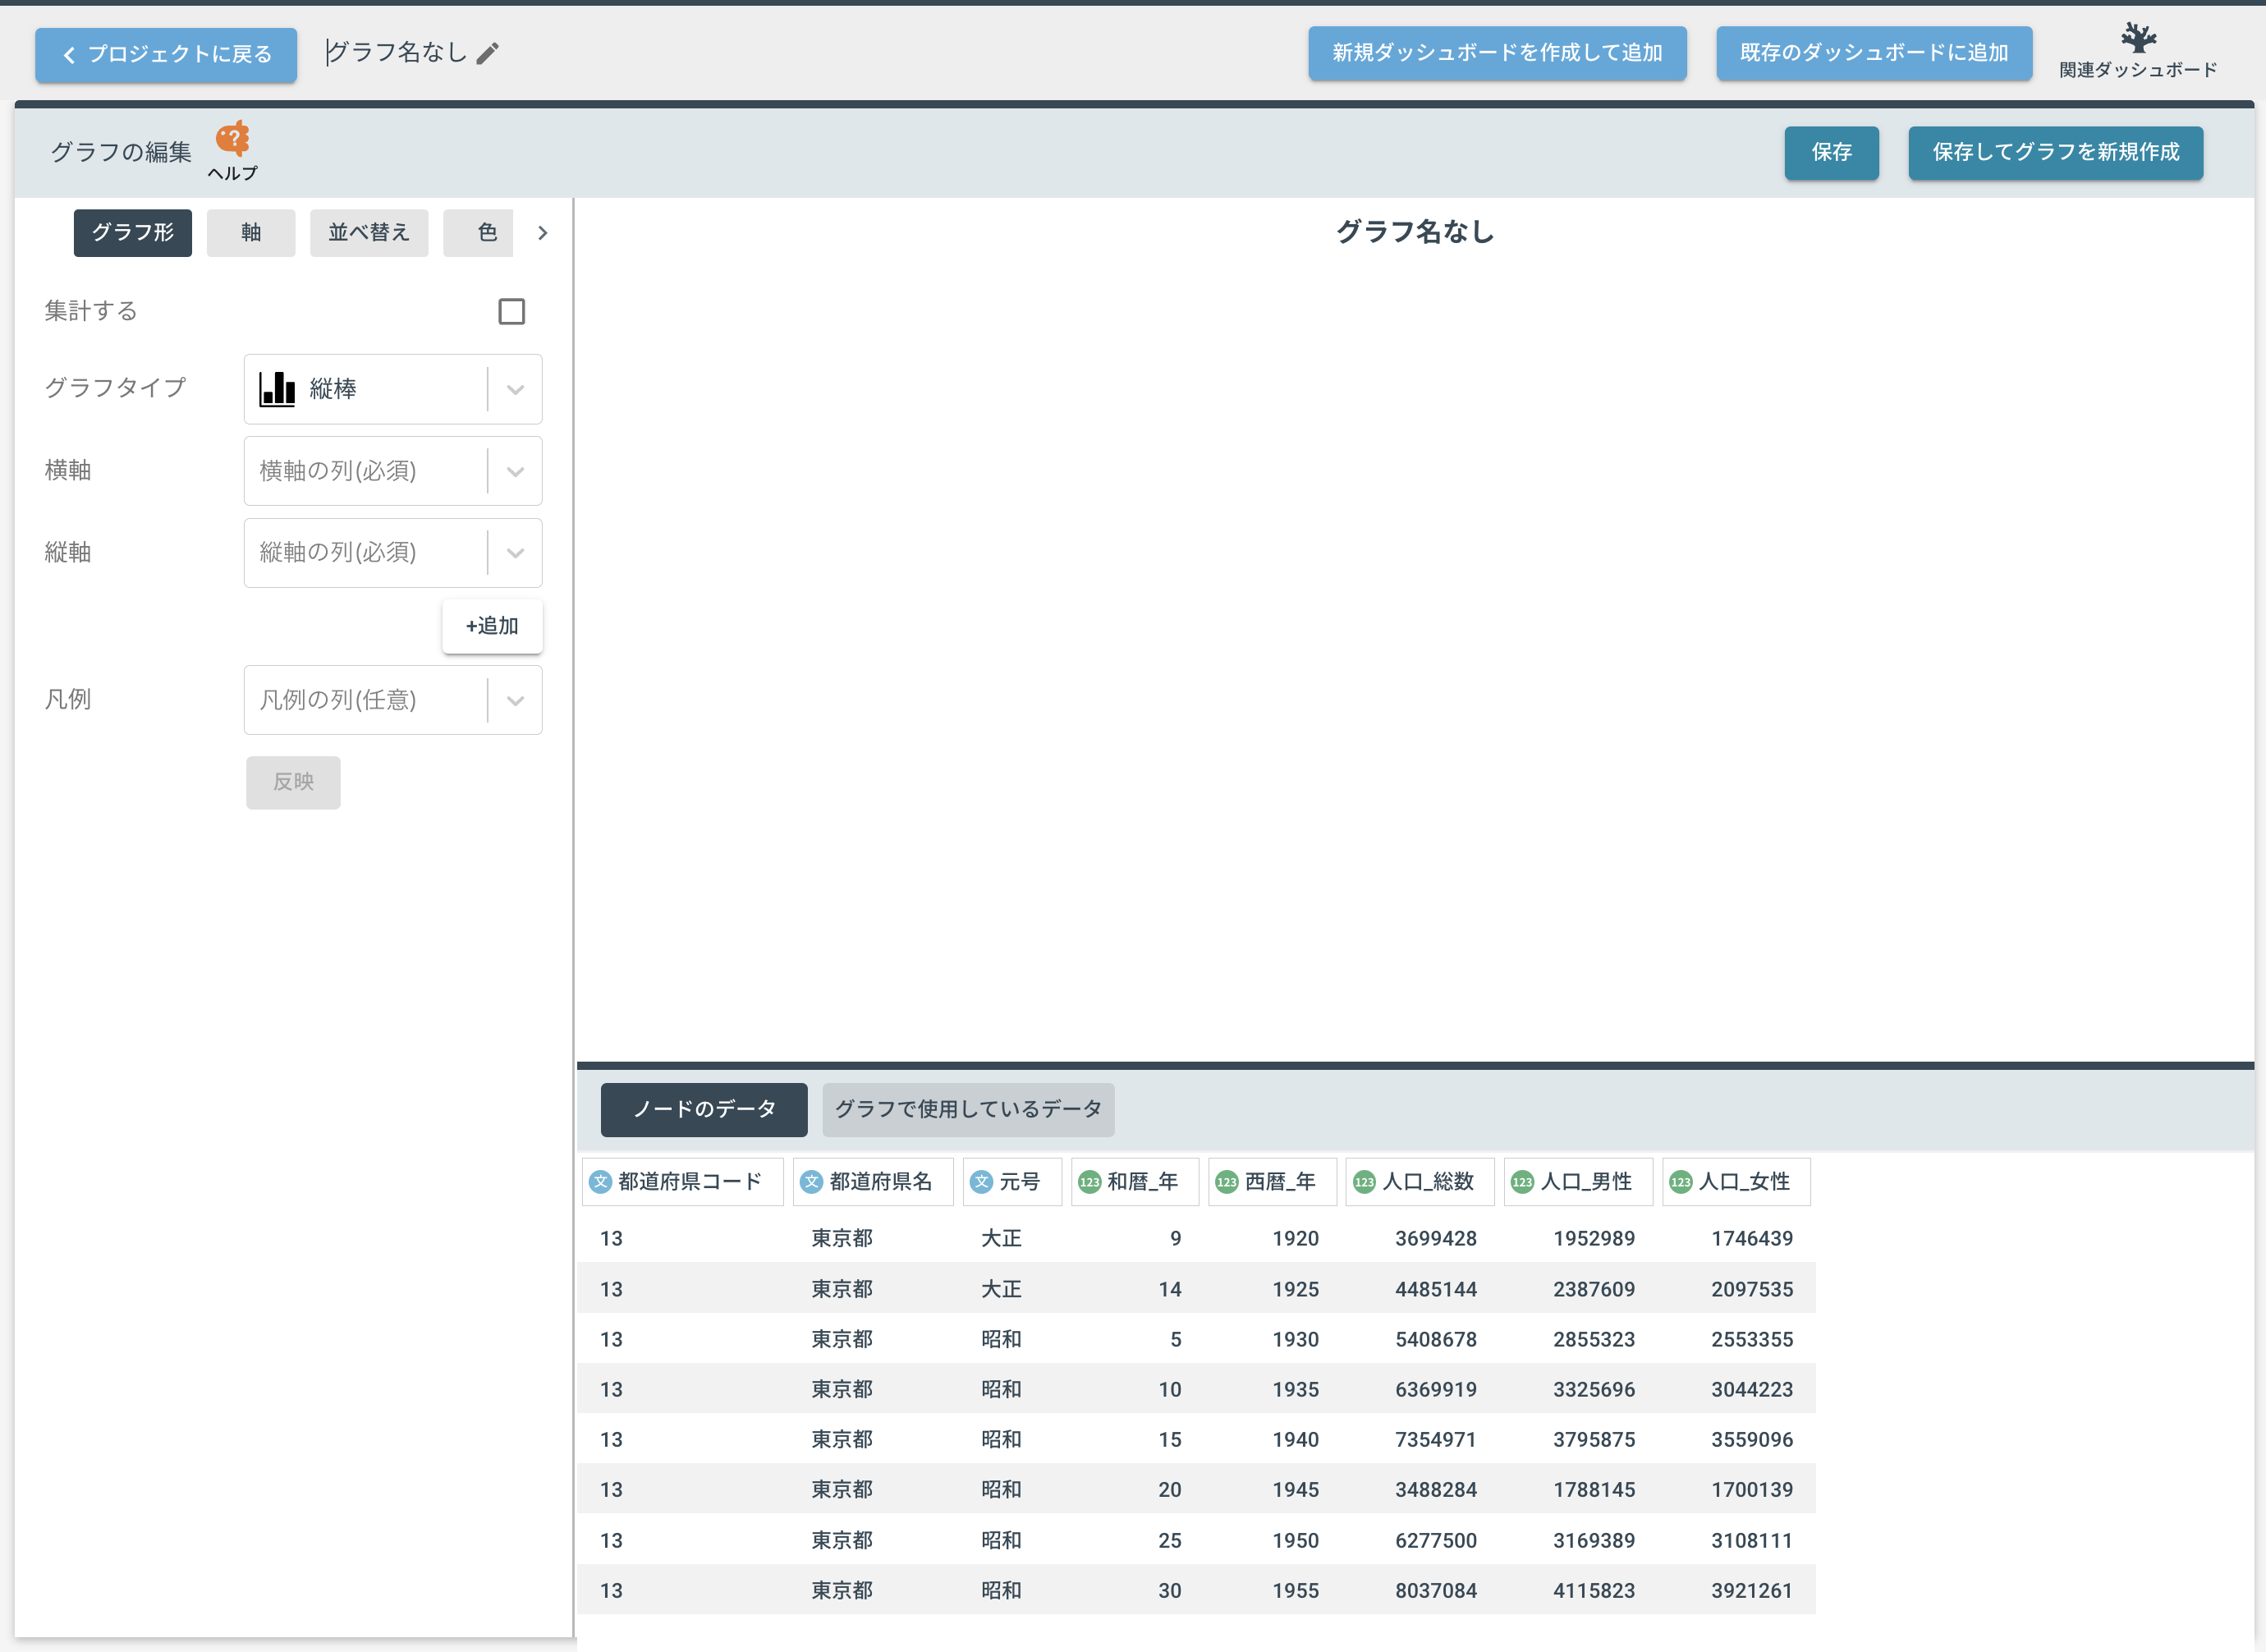Click the 縦棒 bar chart icon
The height and width of the screenshot is (1652, 2266).
coord(277,389)
